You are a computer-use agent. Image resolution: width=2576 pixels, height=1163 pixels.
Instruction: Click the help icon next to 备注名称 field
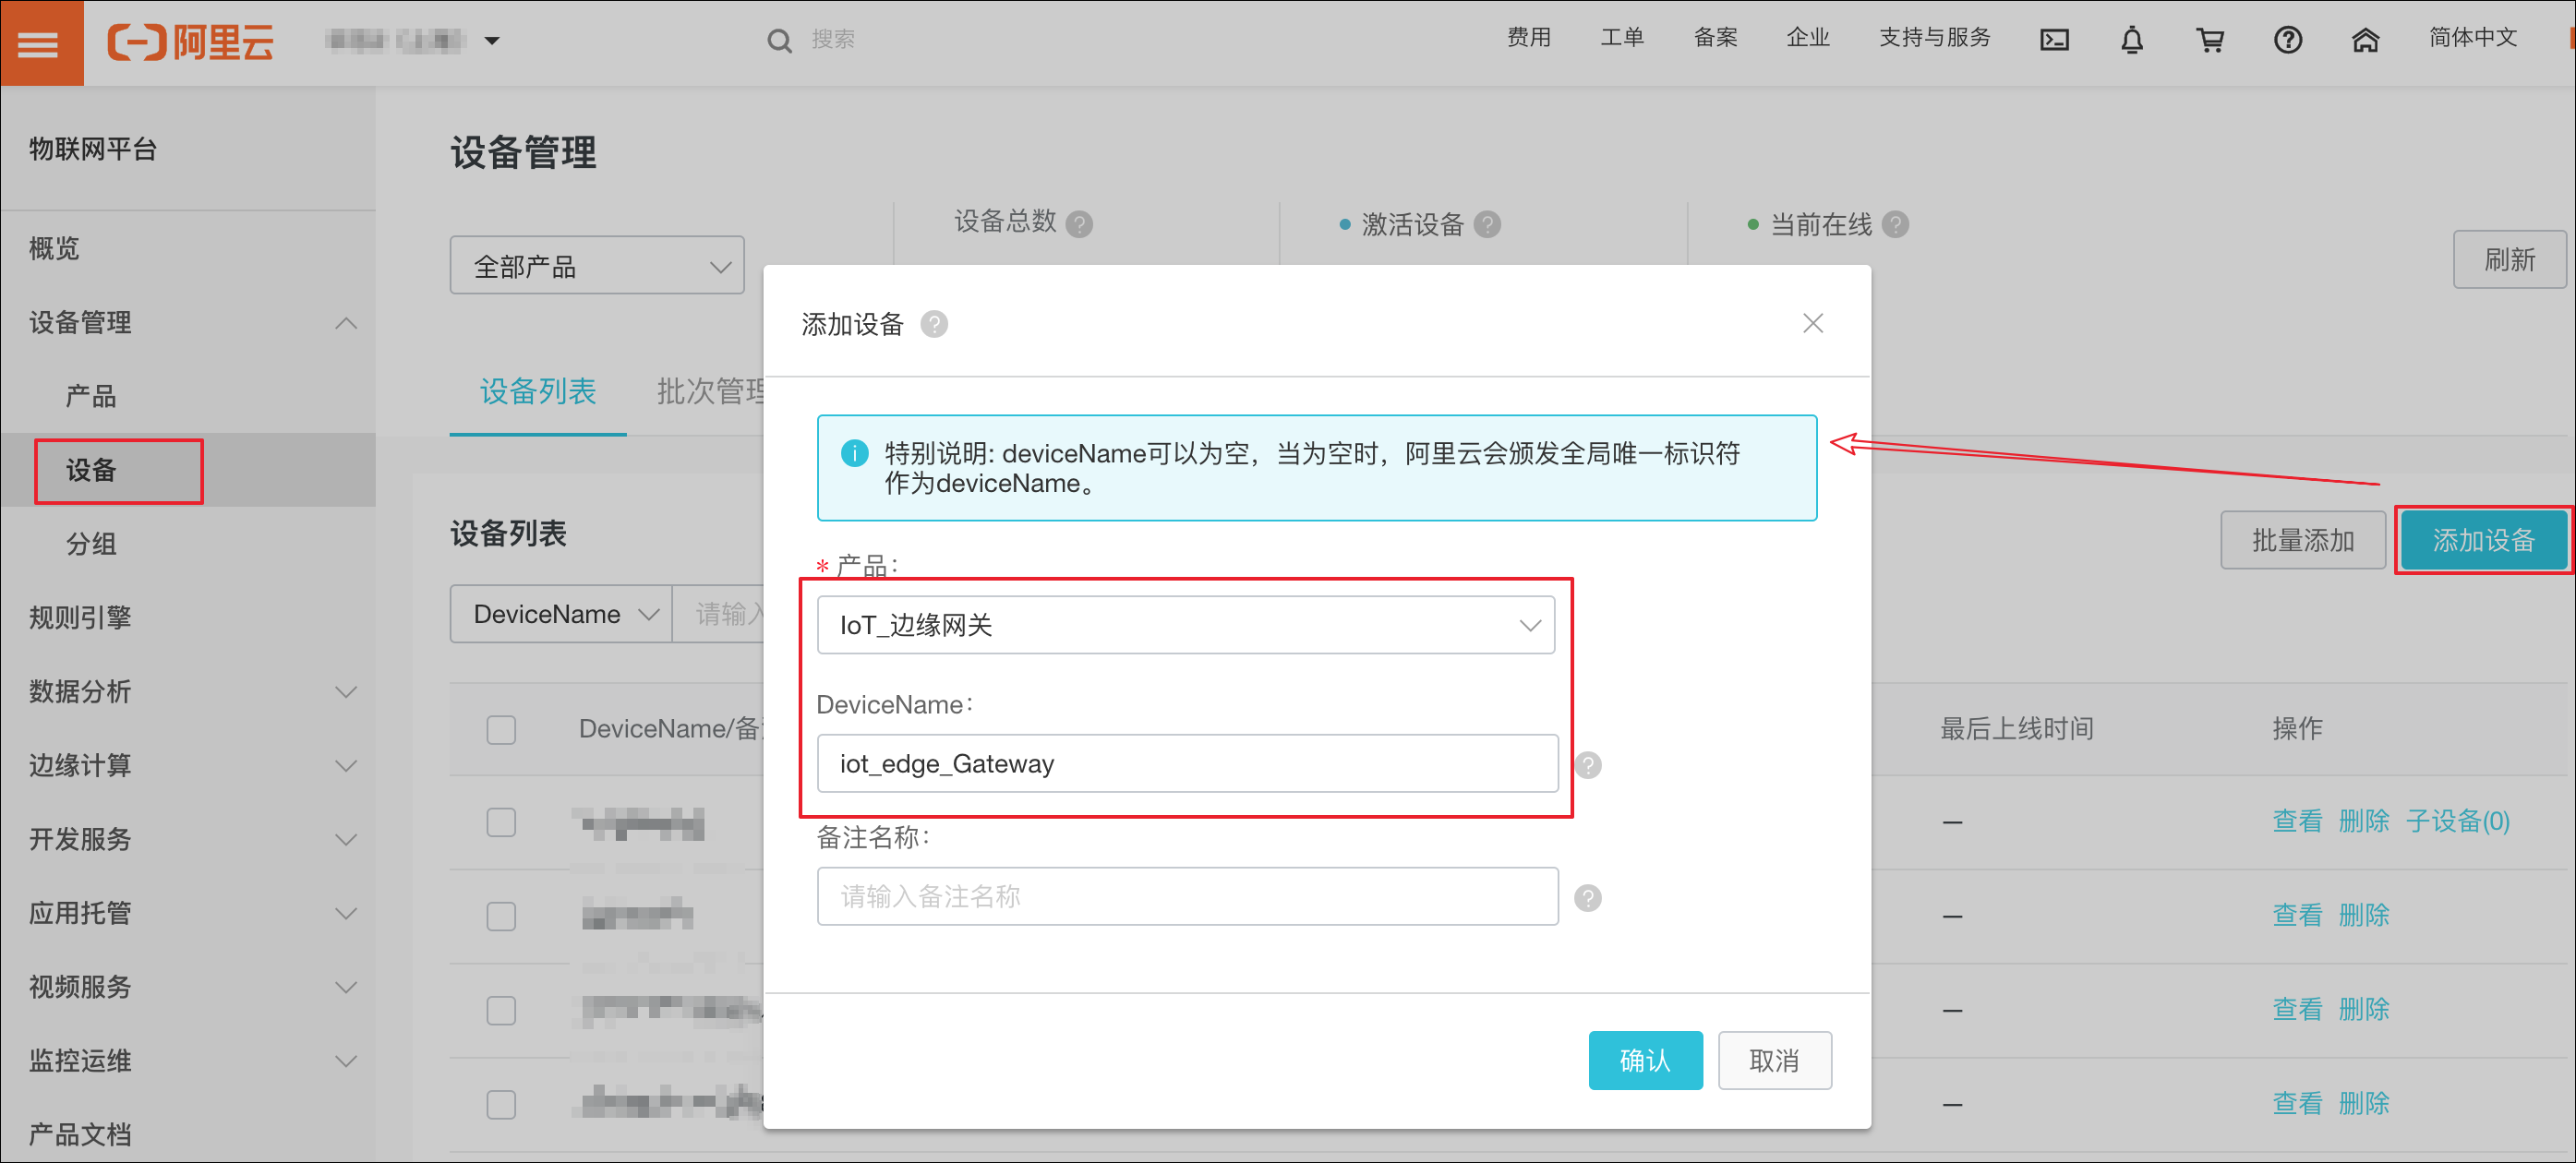tap(1588, 898)
